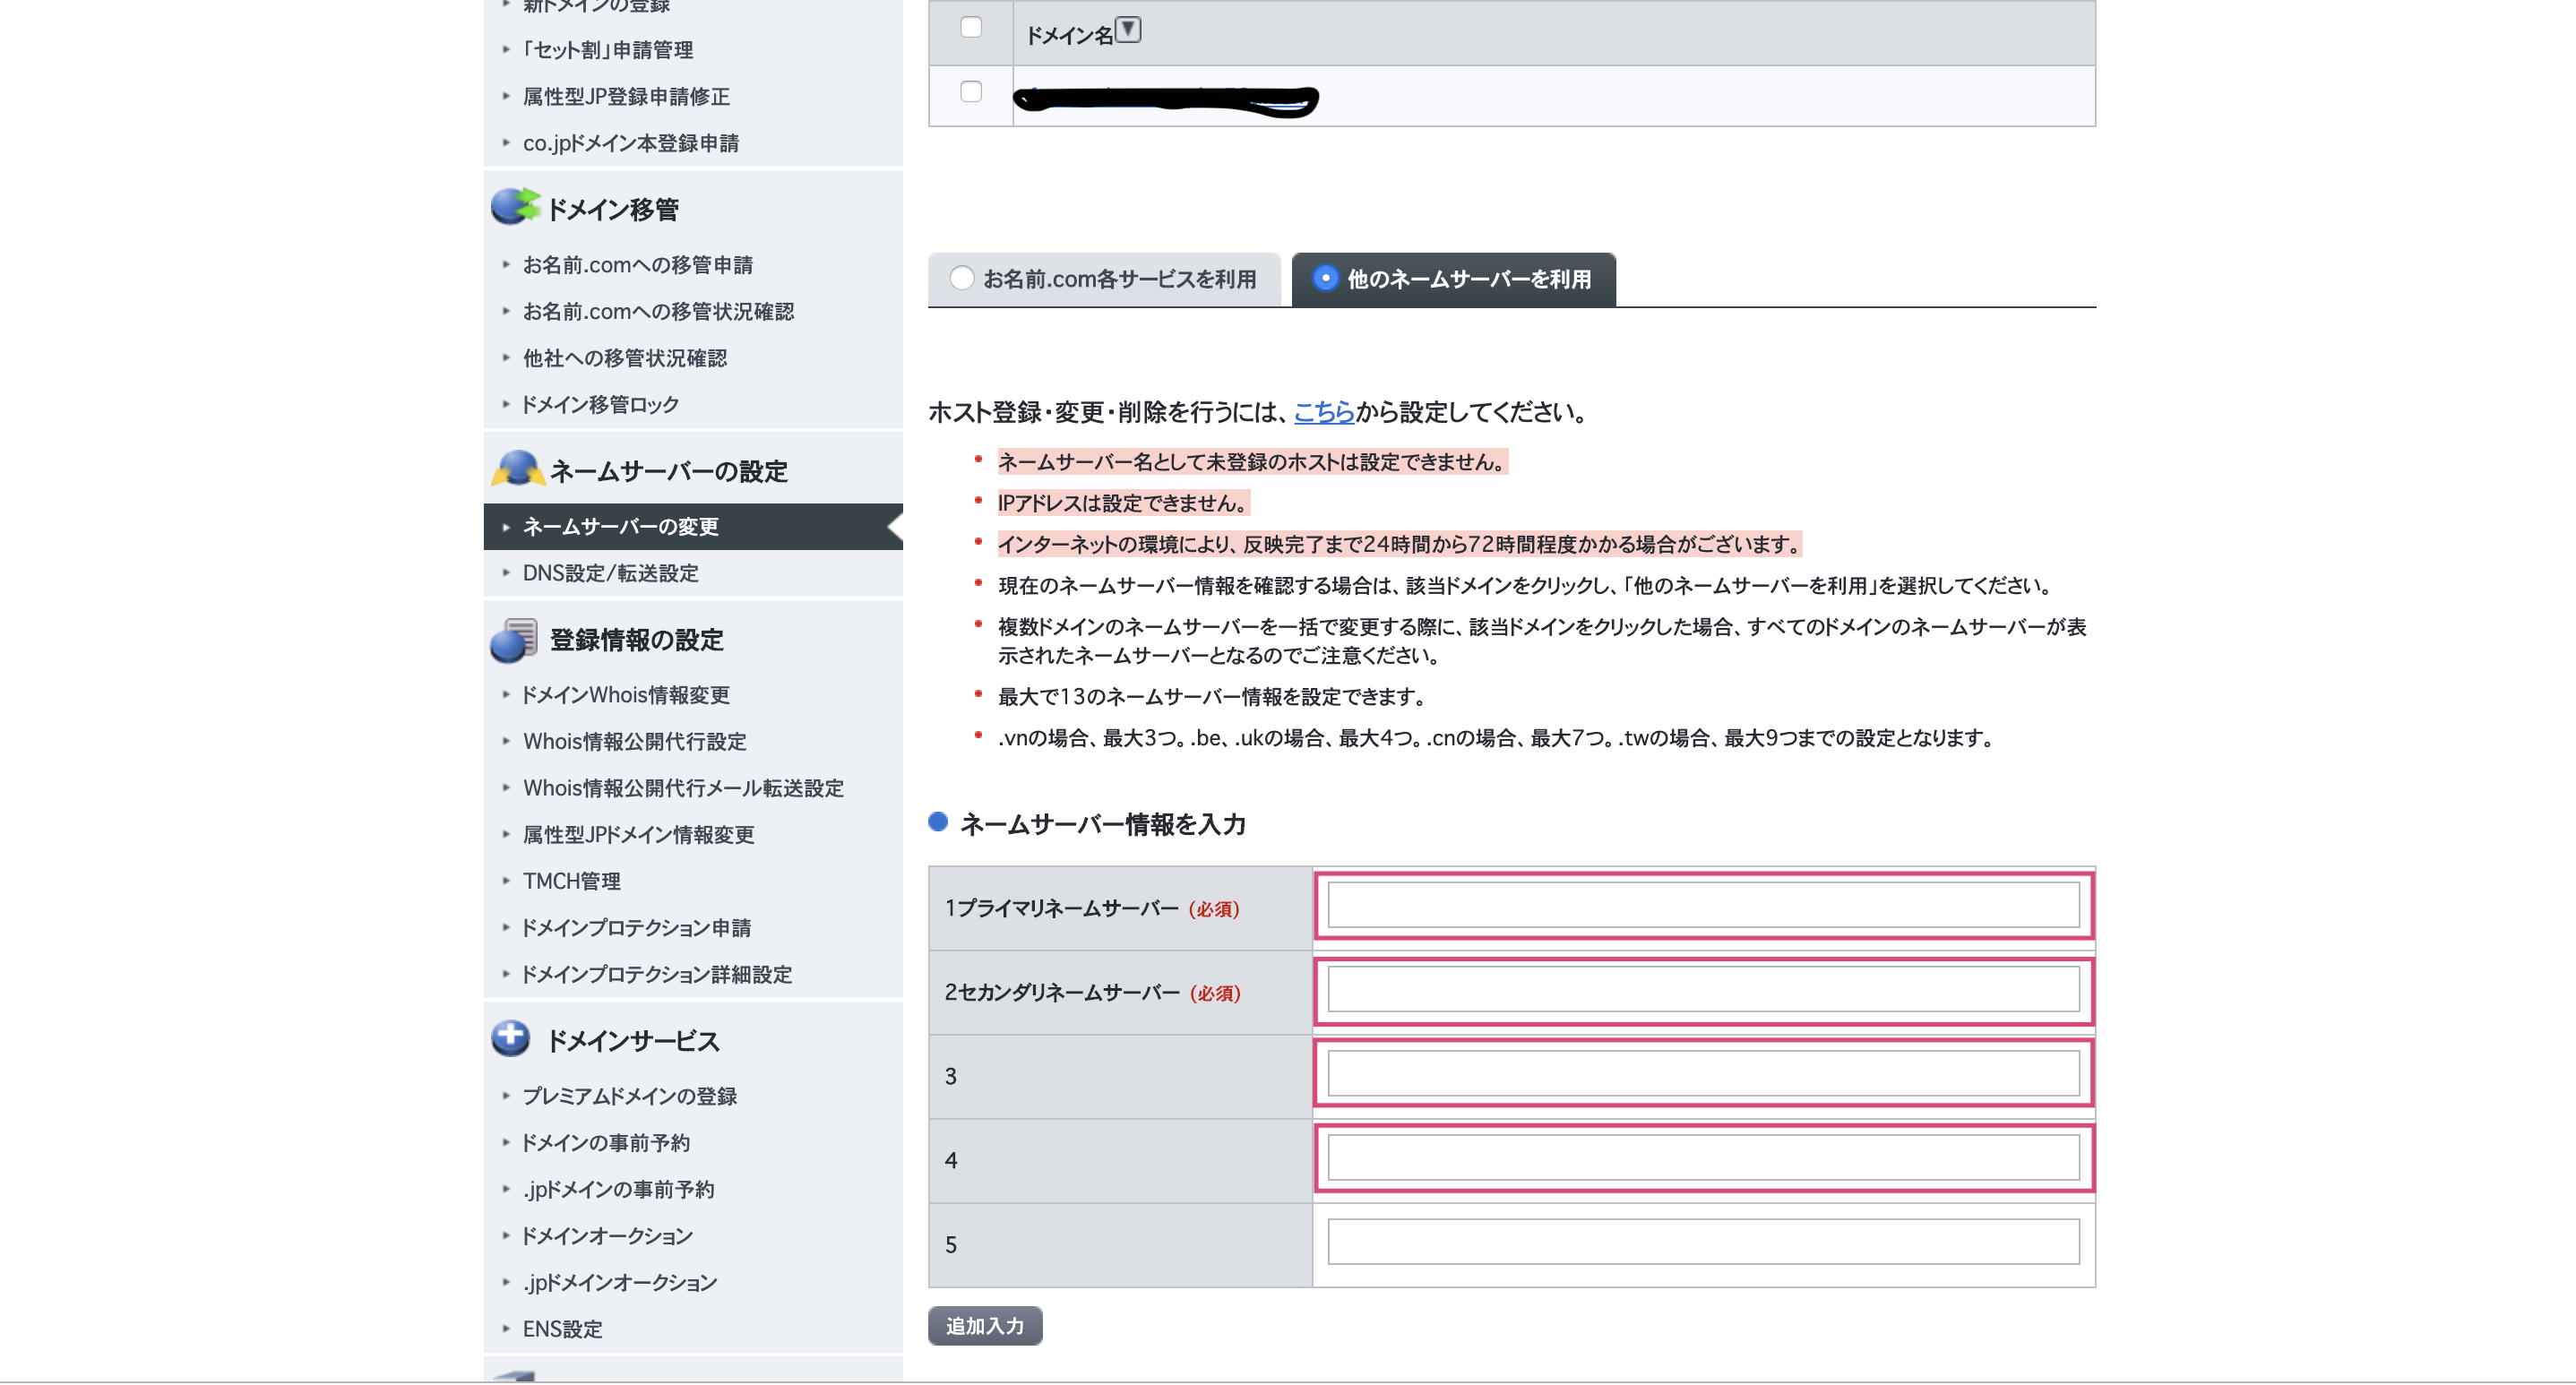
Task: Click the 登録情報の設定 heading text
Action: [636, 640]
